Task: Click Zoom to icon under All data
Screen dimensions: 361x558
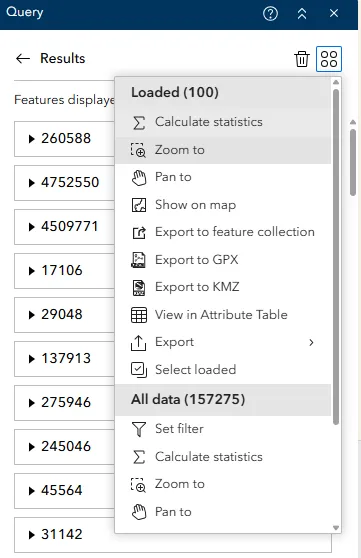Action: (x=138, y=485)
